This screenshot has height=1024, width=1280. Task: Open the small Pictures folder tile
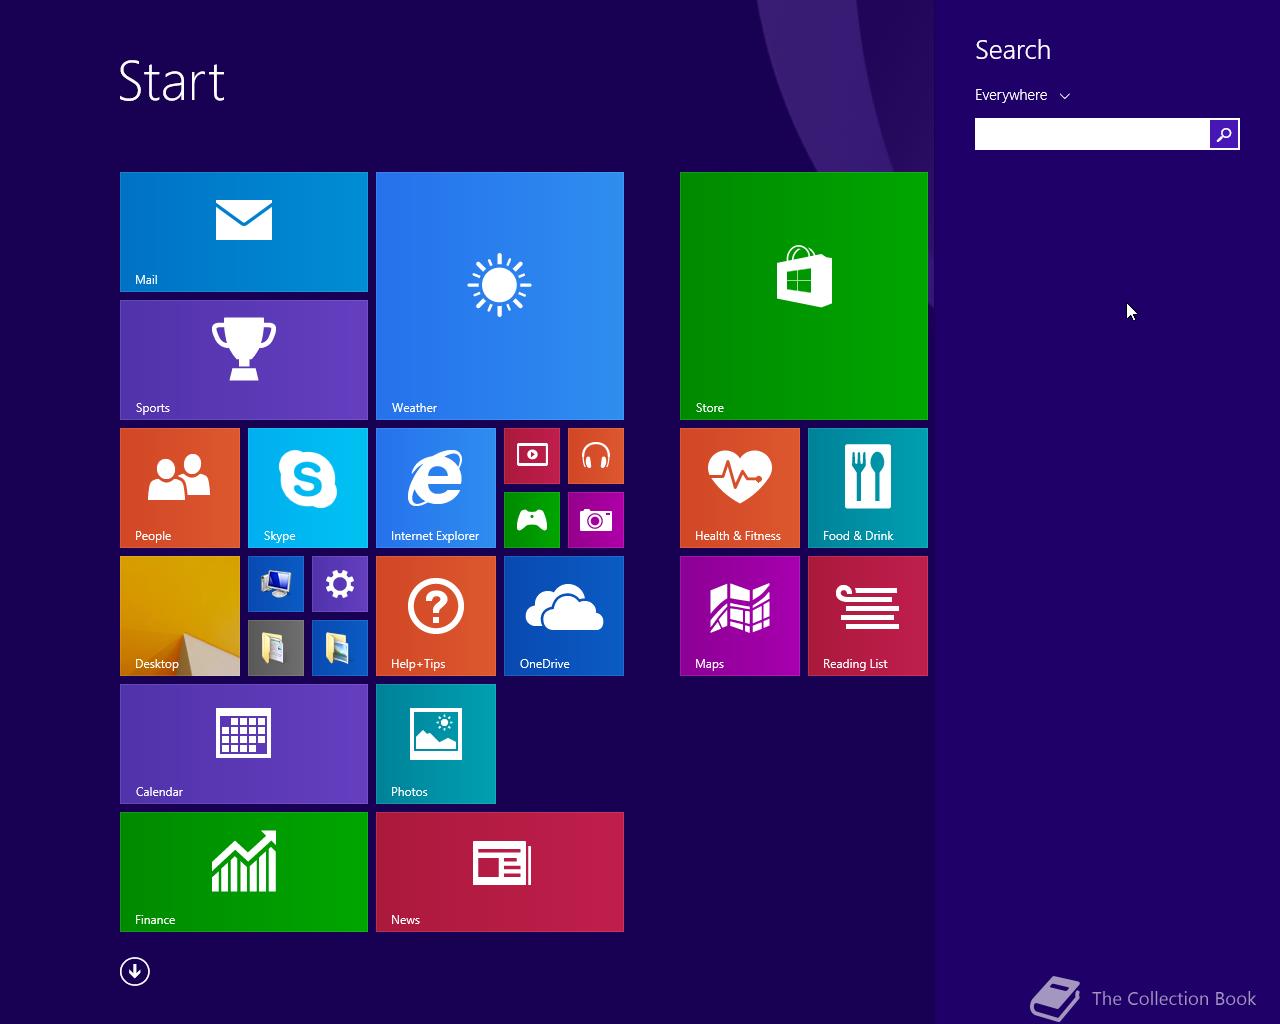coord(340,648)
